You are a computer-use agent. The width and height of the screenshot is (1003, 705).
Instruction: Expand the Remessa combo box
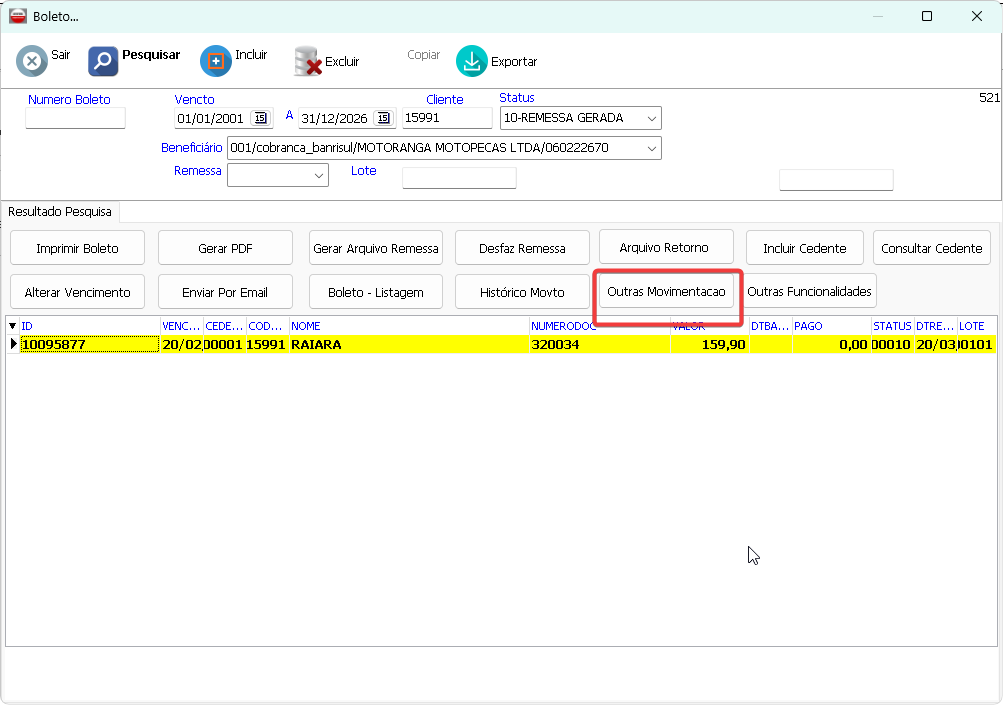click(319, 176)
